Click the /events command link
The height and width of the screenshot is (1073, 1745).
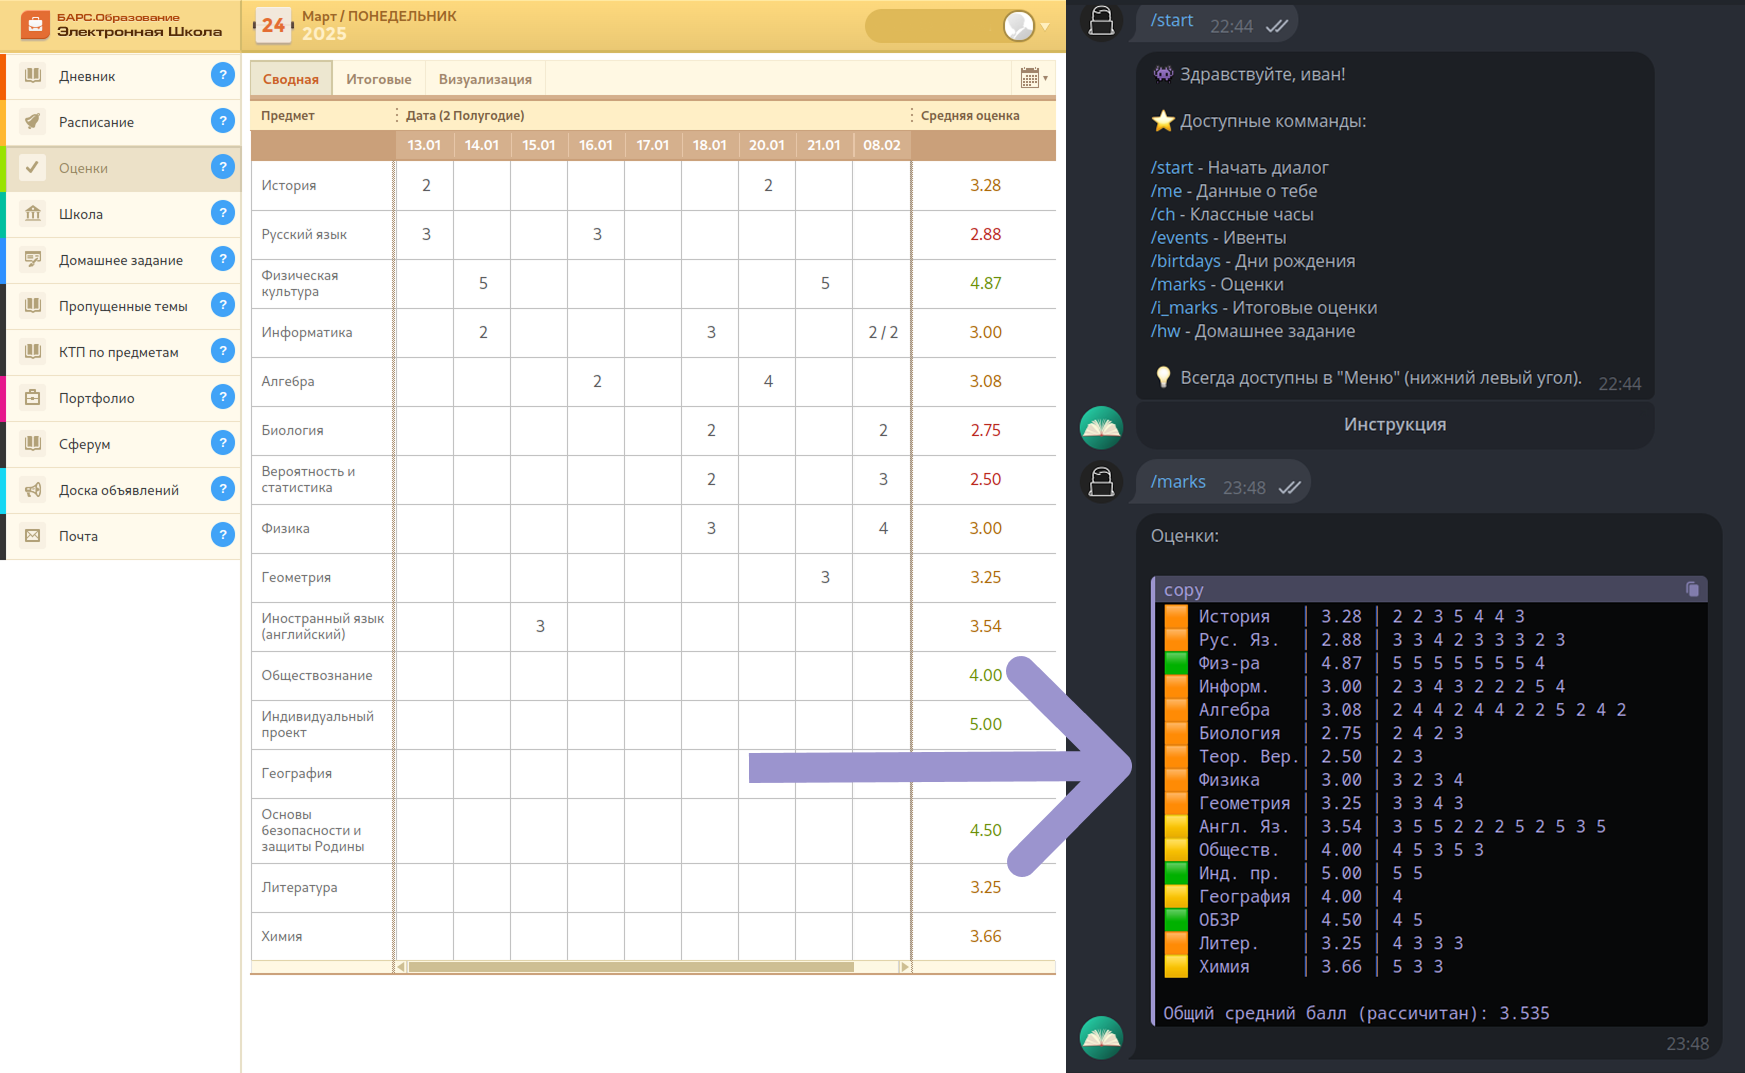[1180, 238]
